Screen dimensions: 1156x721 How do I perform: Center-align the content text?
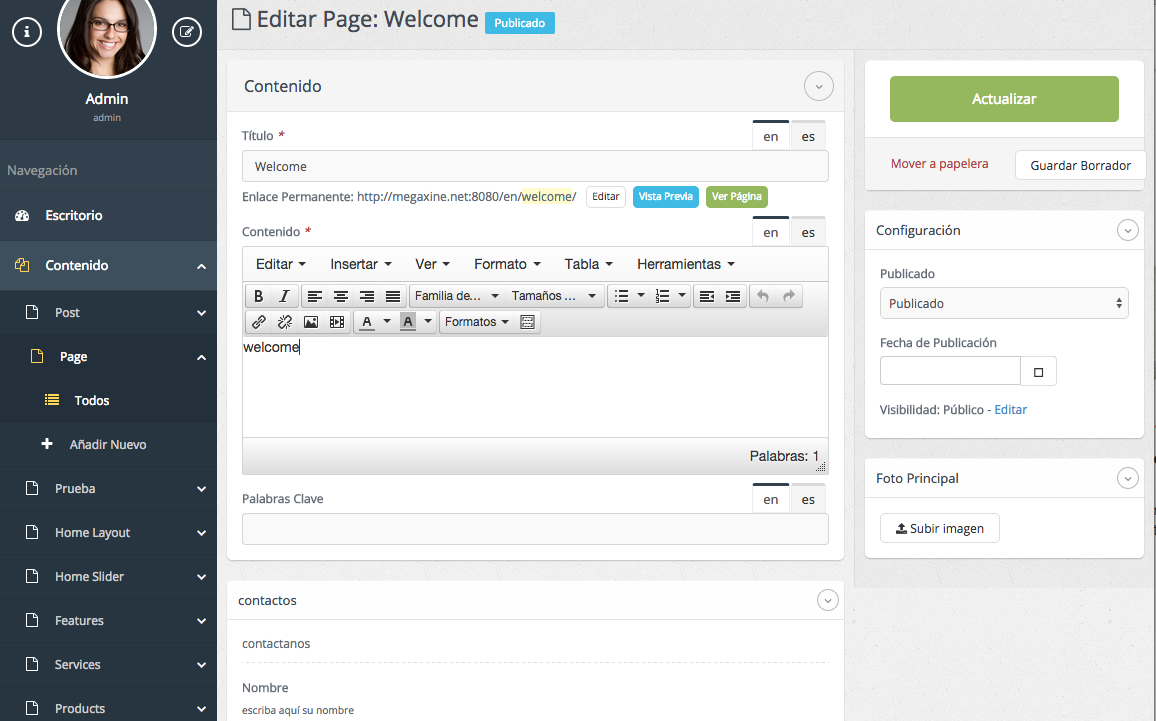pos(341,296)
